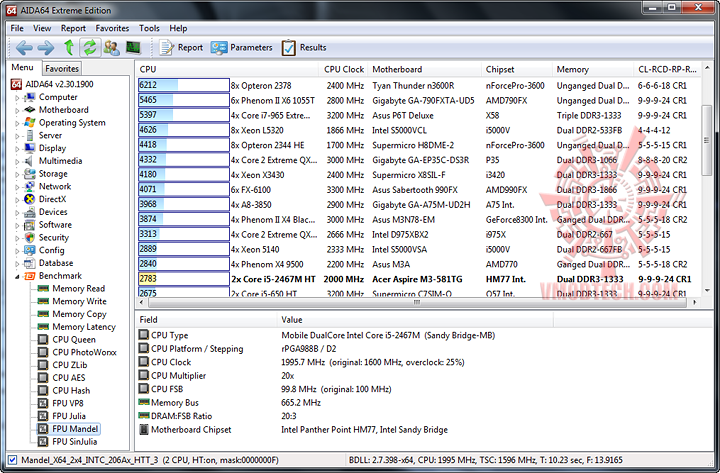Collapse the Benchmark tree node

[x=17, y=276]
